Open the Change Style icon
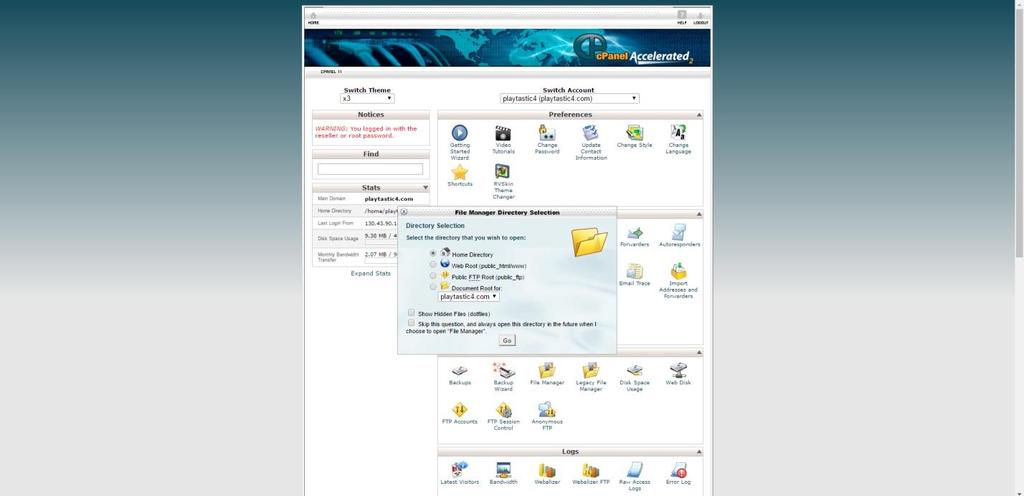 635,134
